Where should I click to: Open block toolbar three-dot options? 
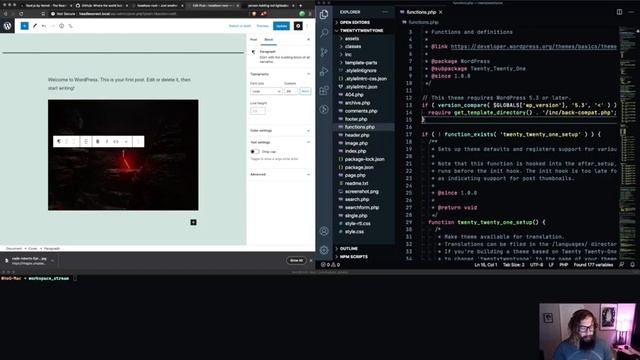pos(138,141)
